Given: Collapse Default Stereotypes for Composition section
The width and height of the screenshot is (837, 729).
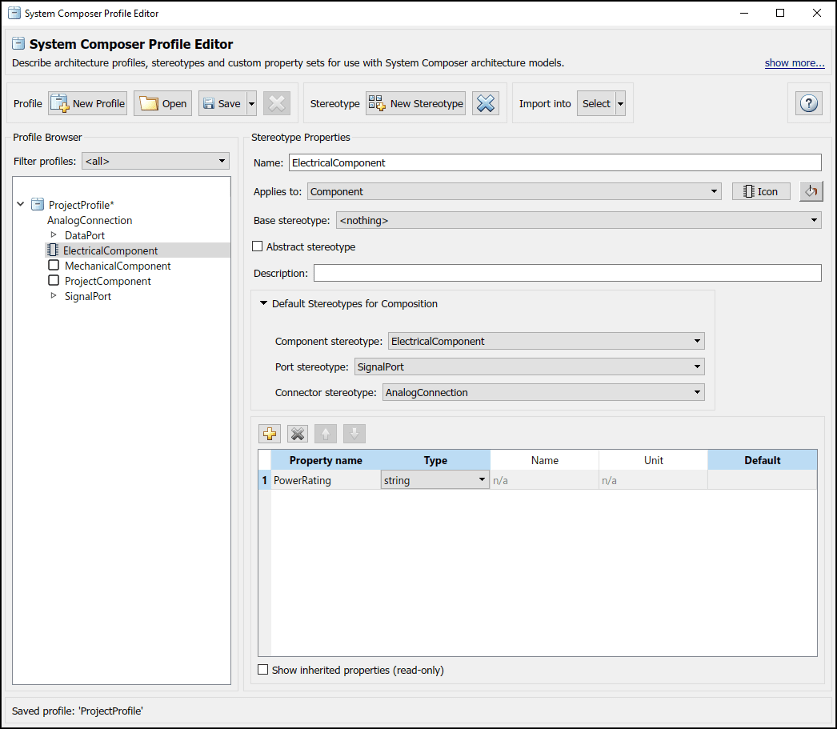Looking at the screenshot, I should [263, 303].
